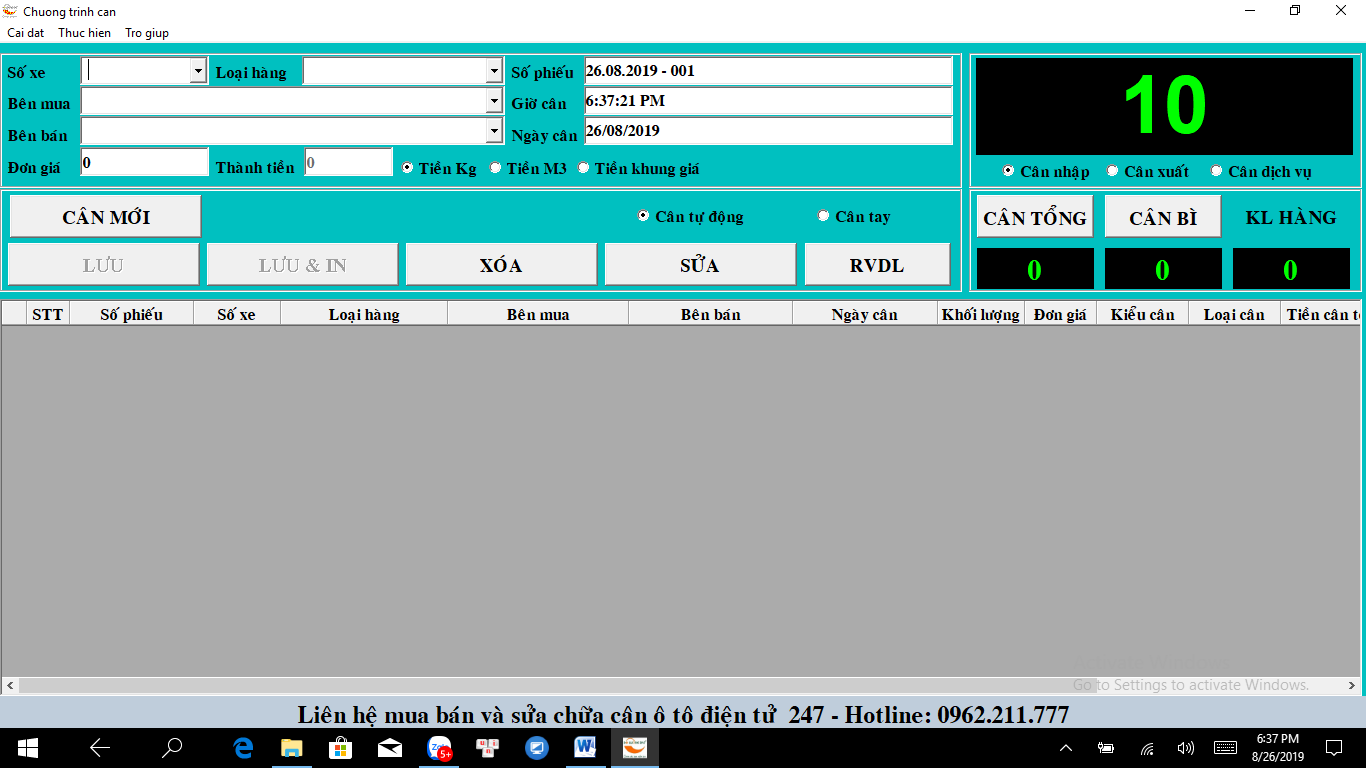Open Microsoft Edge from the taskbar
Screen dimensions: 1368x774
pos(243,748)
